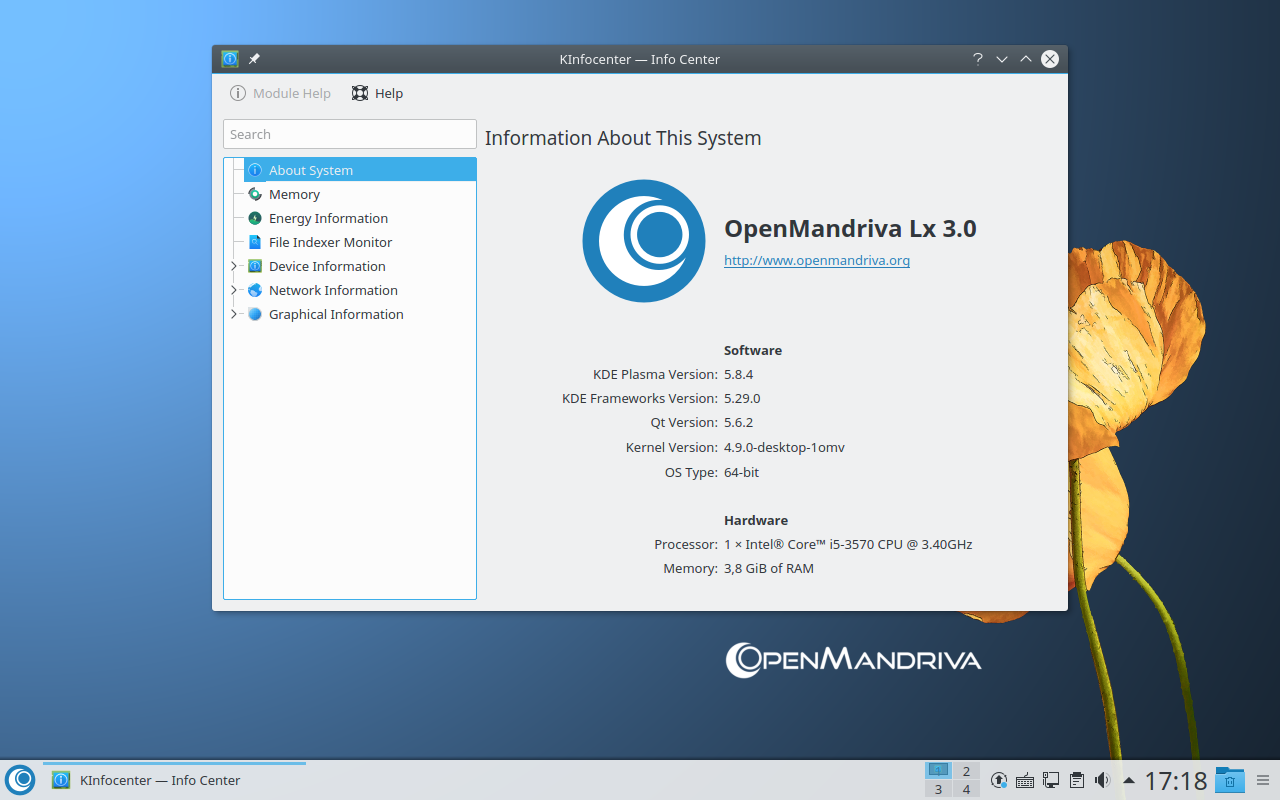Click the KInfocenter taskbar entry

[160, 780]
